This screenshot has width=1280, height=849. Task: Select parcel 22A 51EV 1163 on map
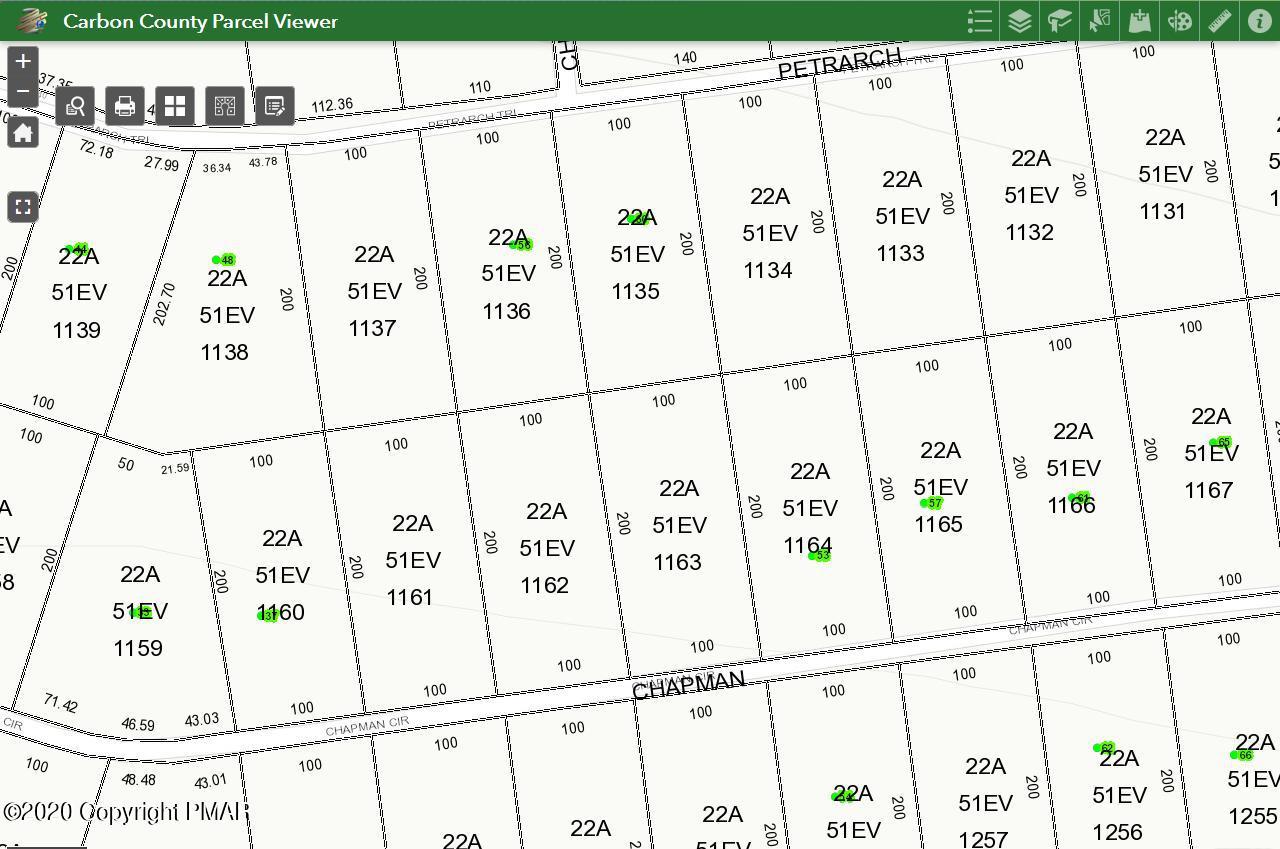tap(679, 525)
